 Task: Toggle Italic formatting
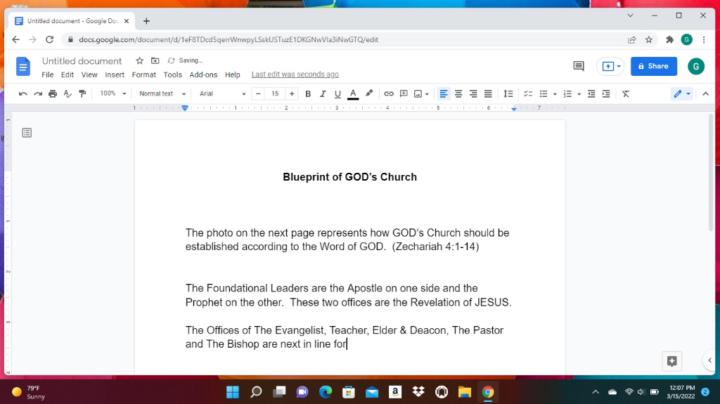point(322,94)
